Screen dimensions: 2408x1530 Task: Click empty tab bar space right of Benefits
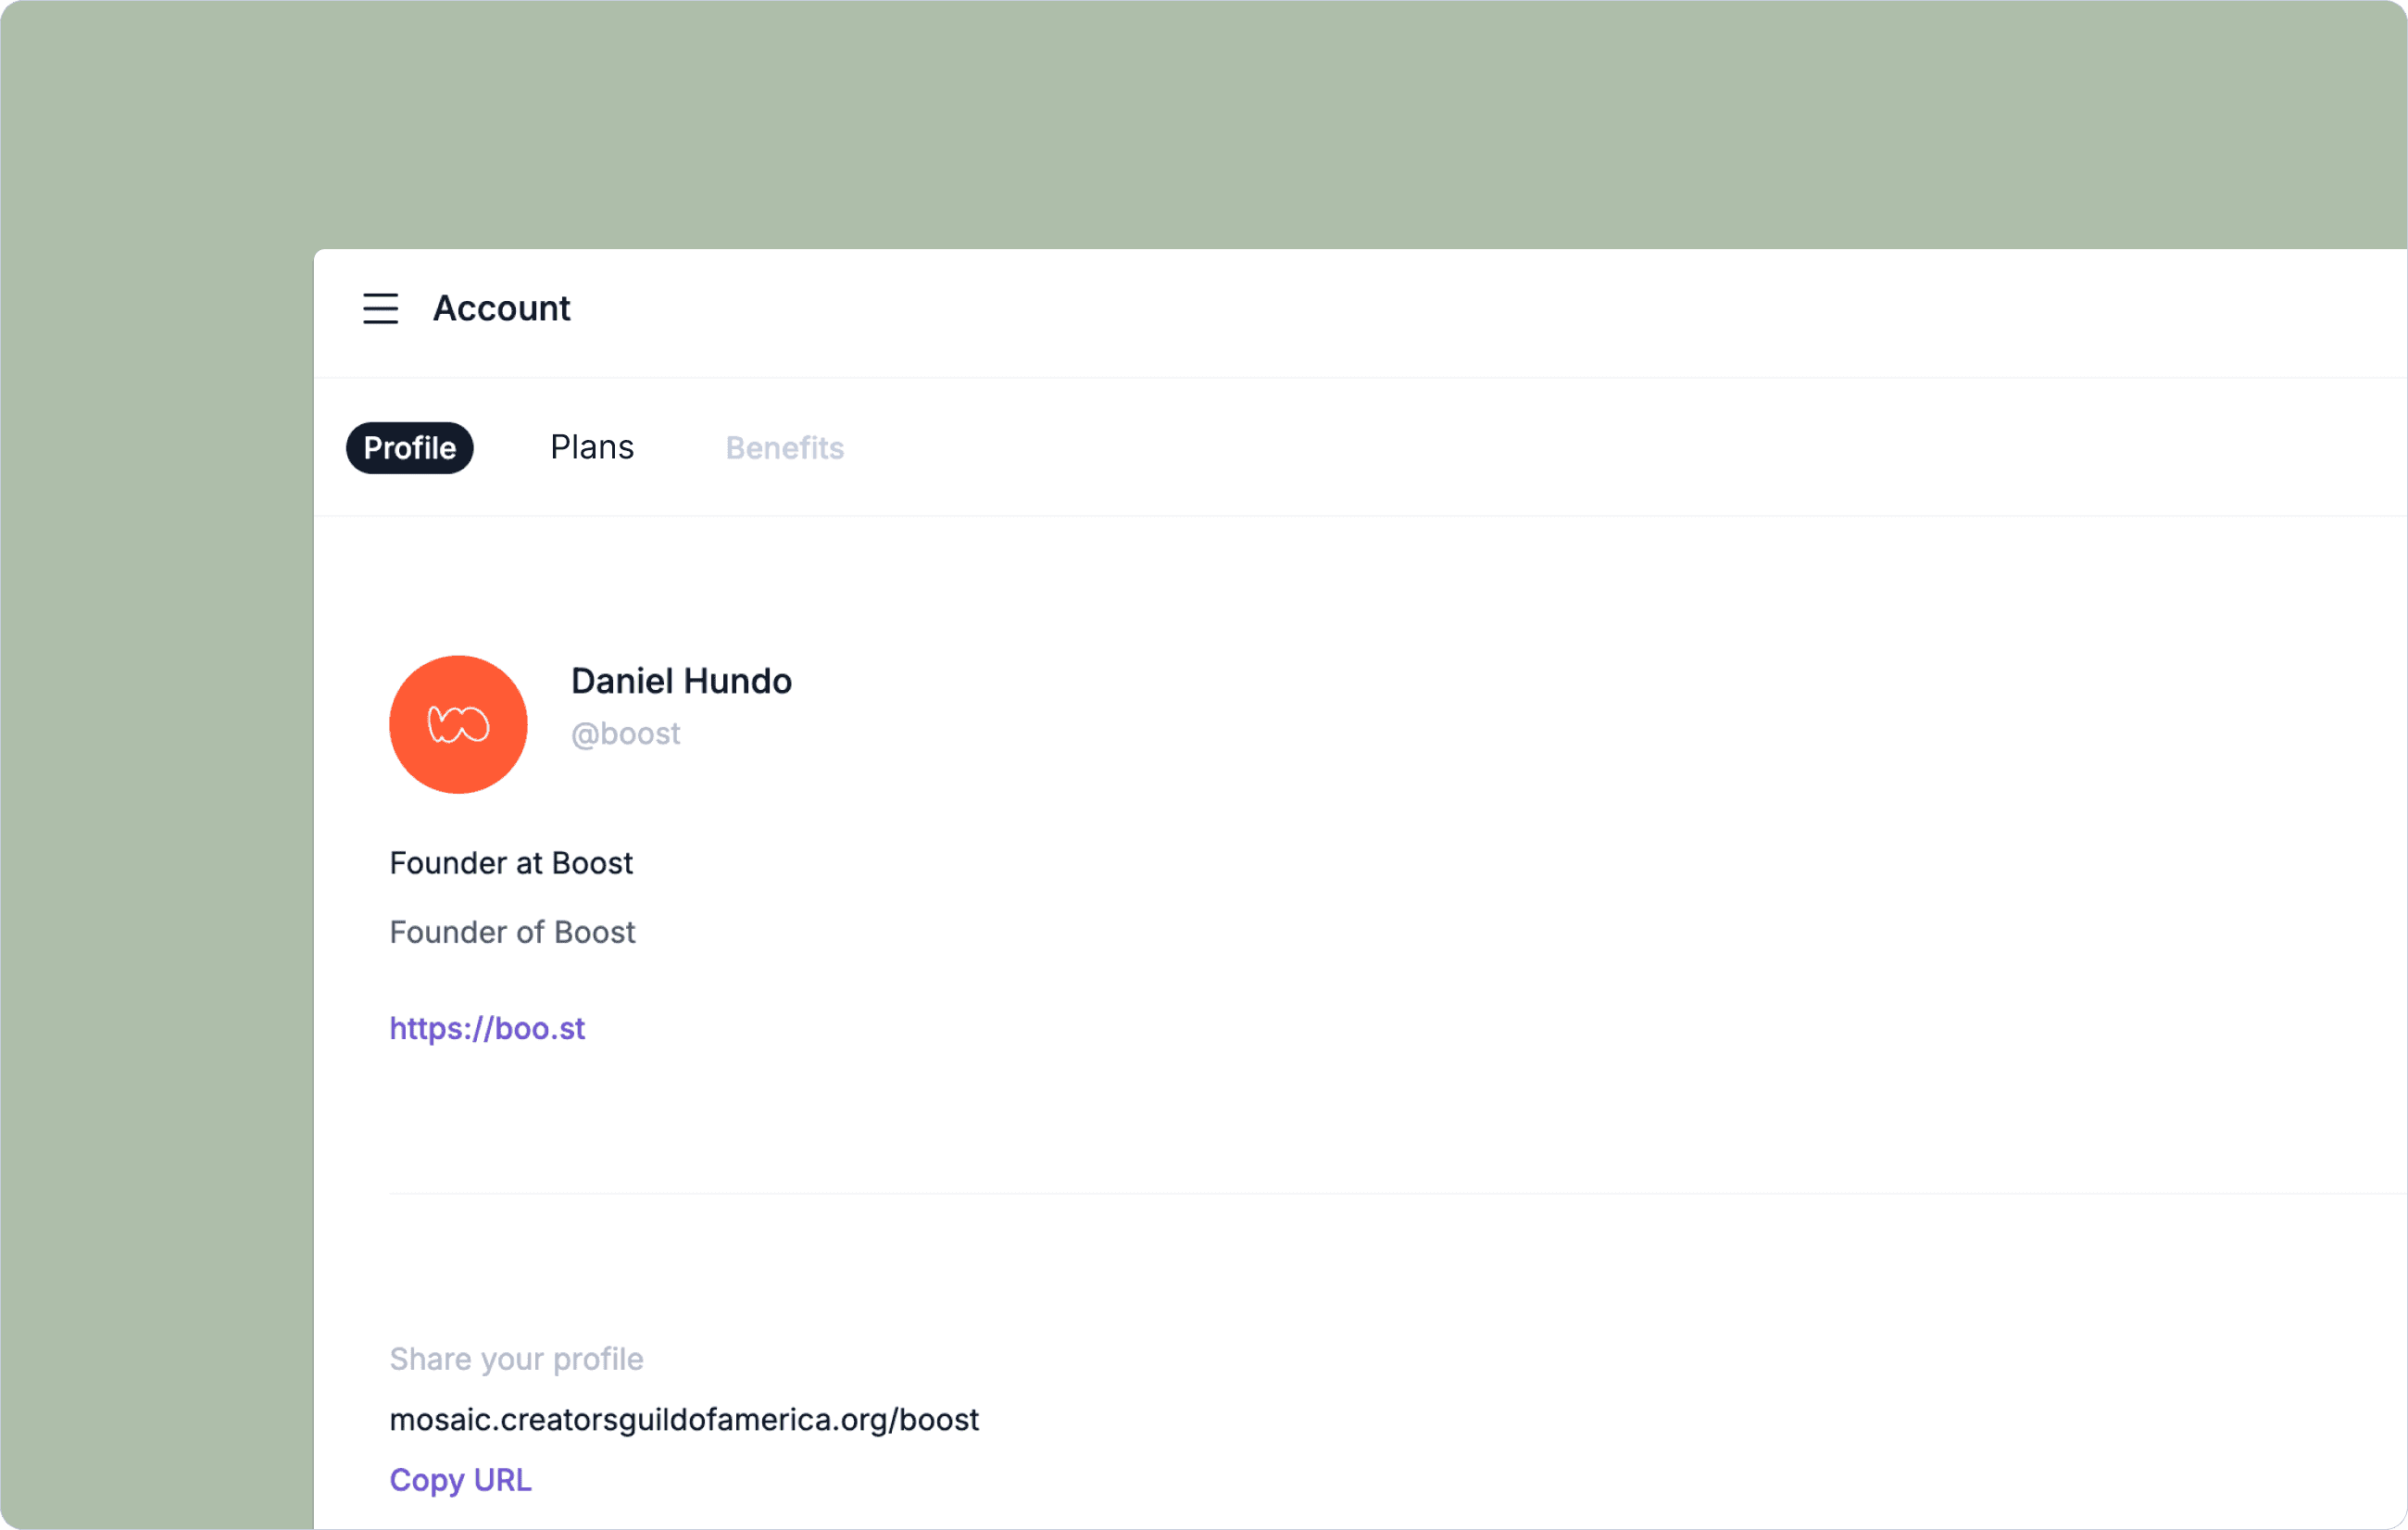pyautogui.click(x=1500, y=448)
